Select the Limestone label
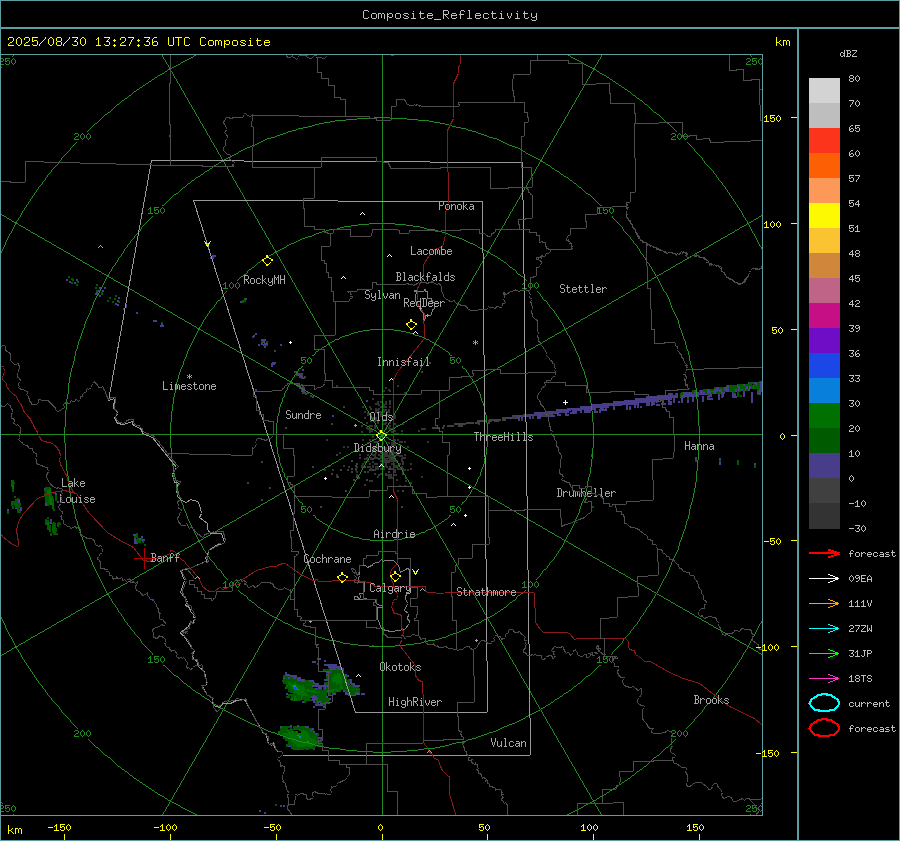 (x=189, y=386)
